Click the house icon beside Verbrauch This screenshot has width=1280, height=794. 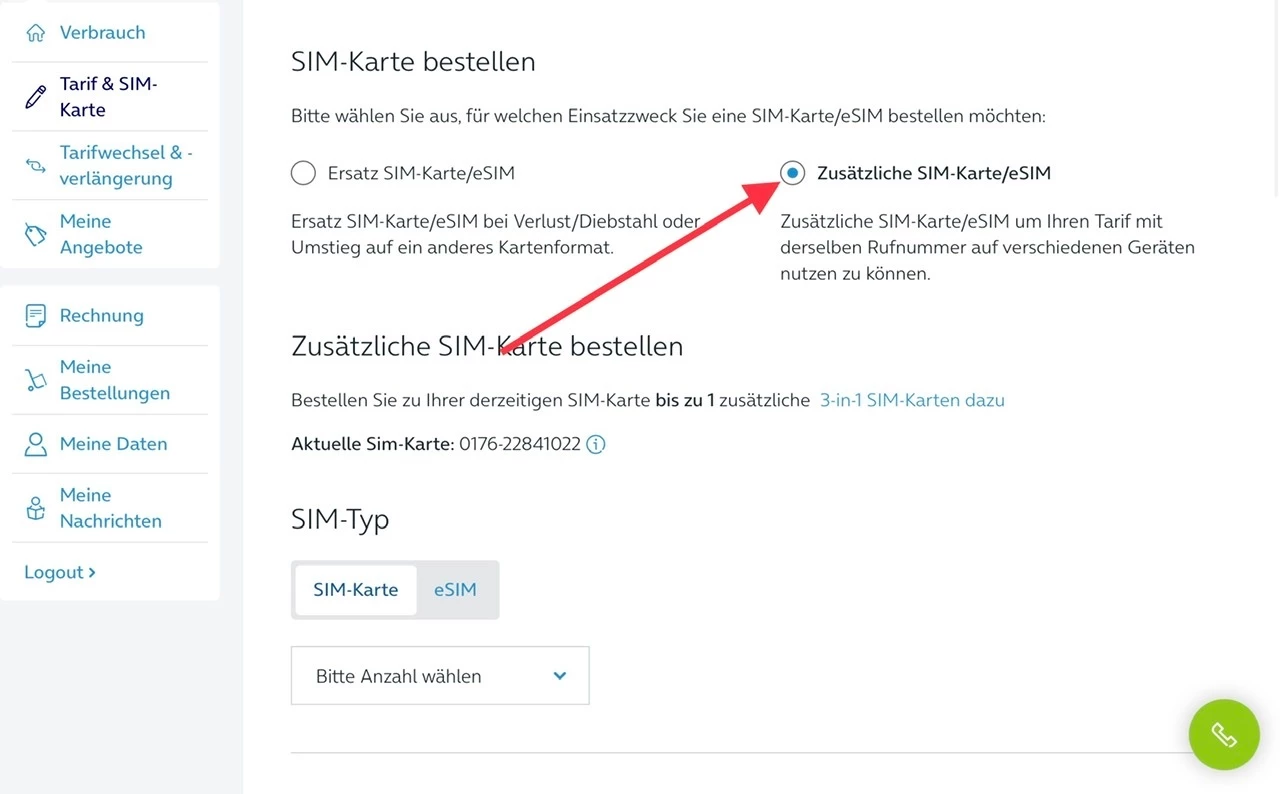click(x=36, y=33)
